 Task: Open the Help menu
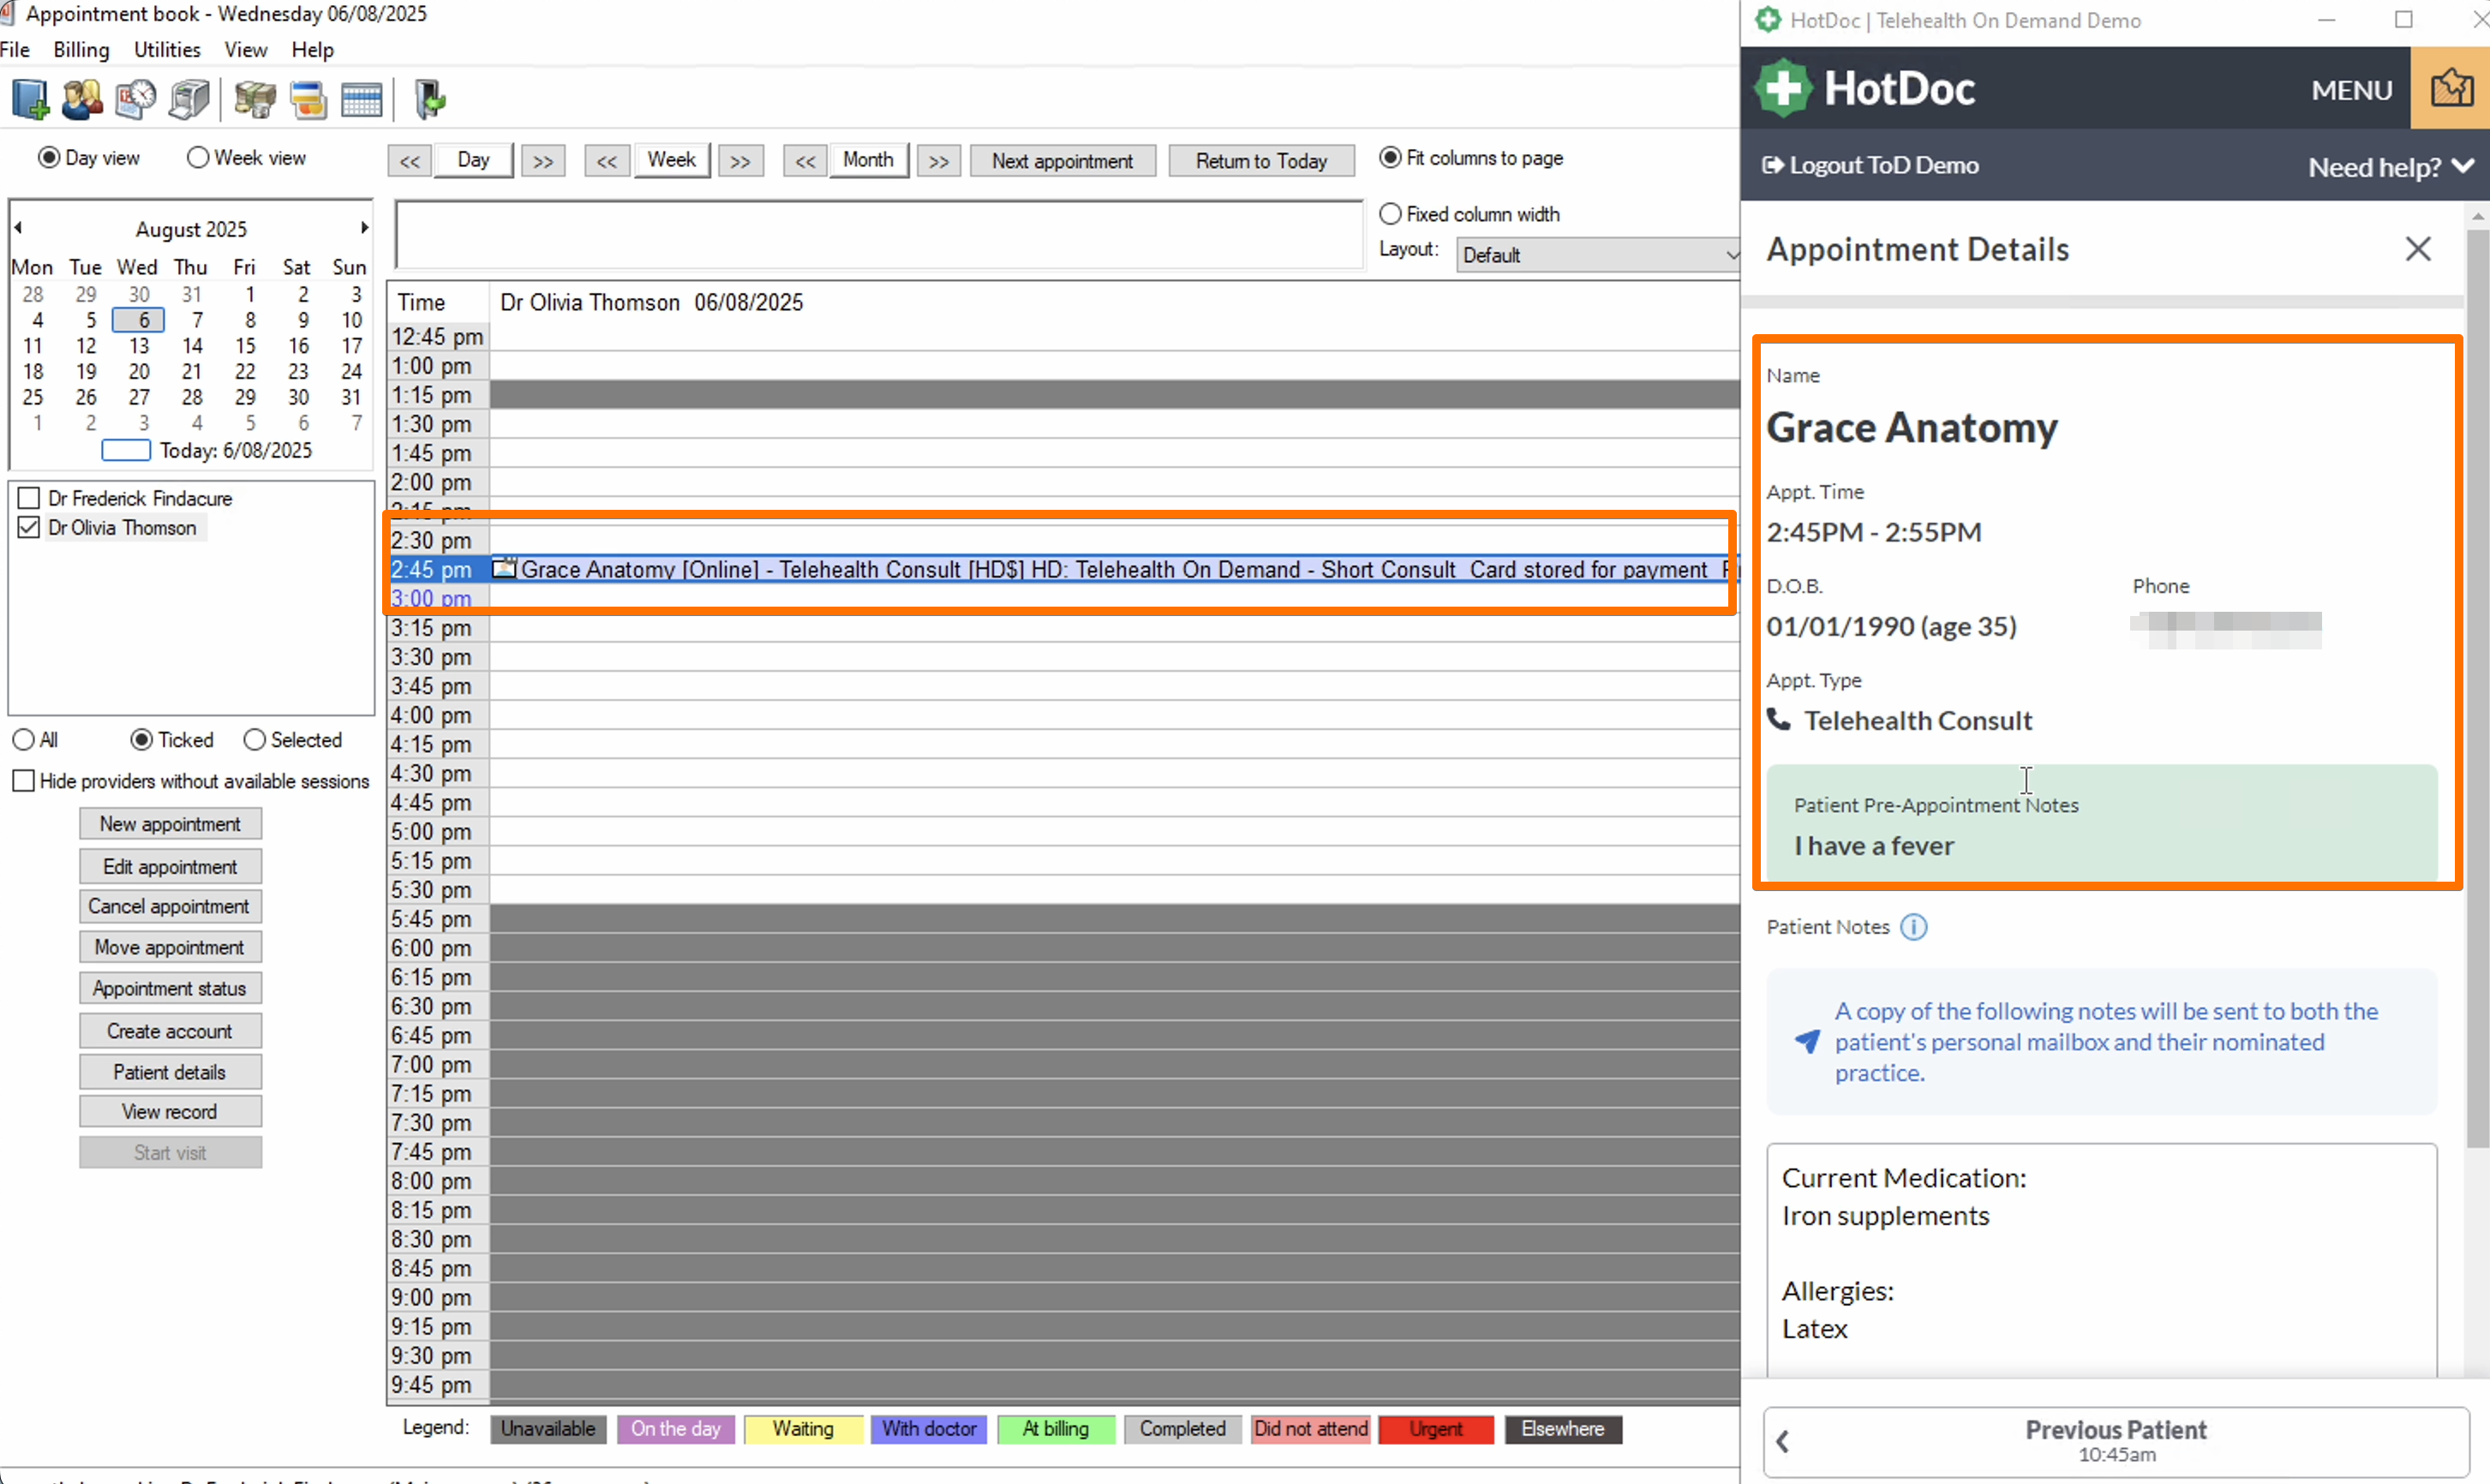pyautogui.click(x=313, y=49)
